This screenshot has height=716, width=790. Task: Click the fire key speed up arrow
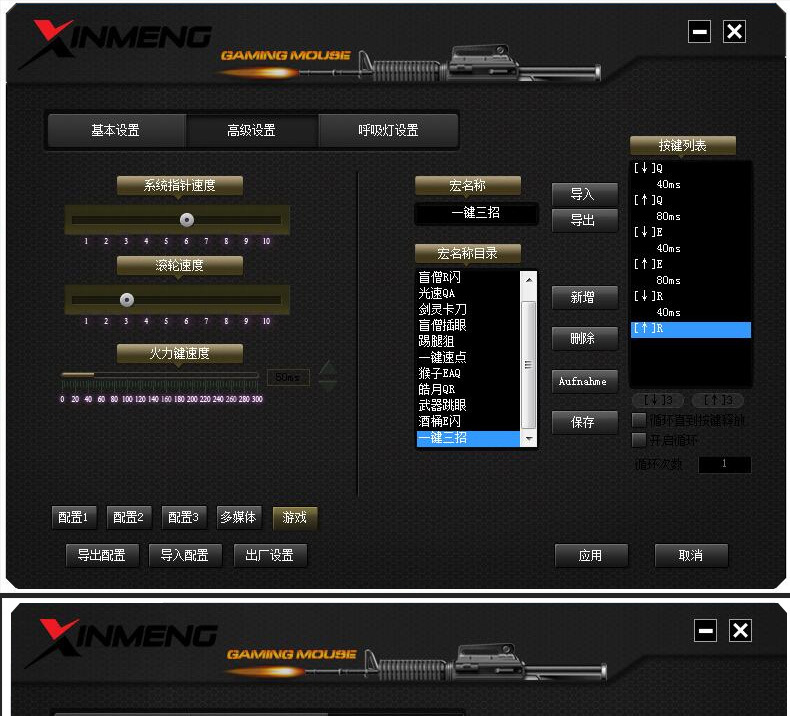(328, 368)
